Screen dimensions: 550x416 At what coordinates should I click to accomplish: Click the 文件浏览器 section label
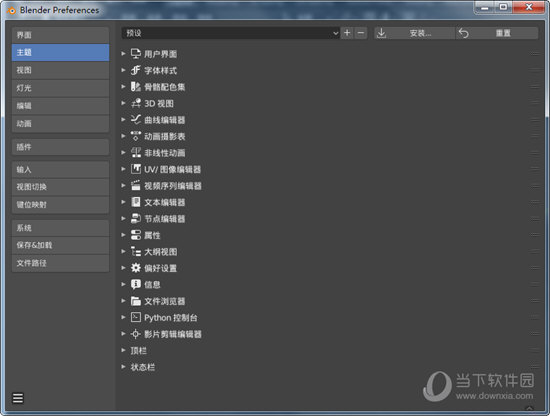[165, 301]
